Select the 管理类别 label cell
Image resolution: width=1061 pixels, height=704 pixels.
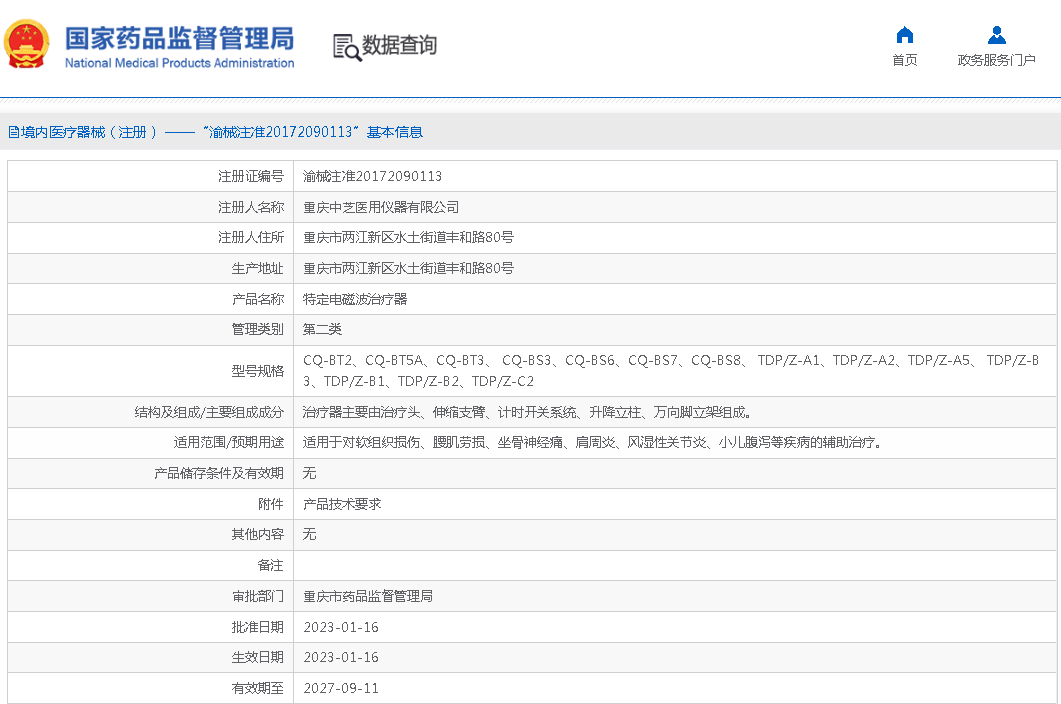(x=150, y=330)
